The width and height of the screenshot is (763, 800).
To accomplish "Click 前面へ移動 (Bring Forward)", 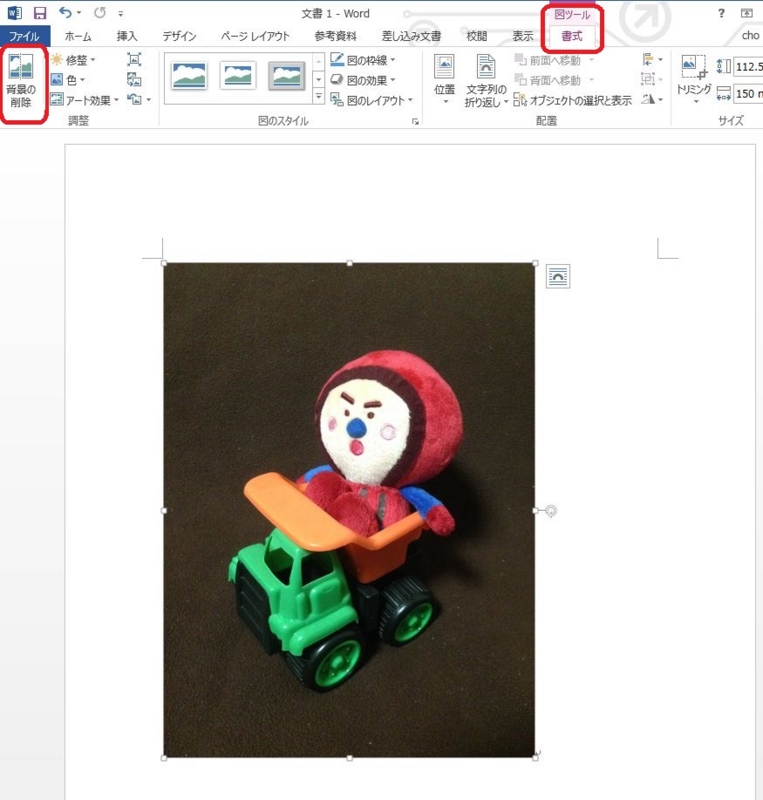I will point(554,60).
